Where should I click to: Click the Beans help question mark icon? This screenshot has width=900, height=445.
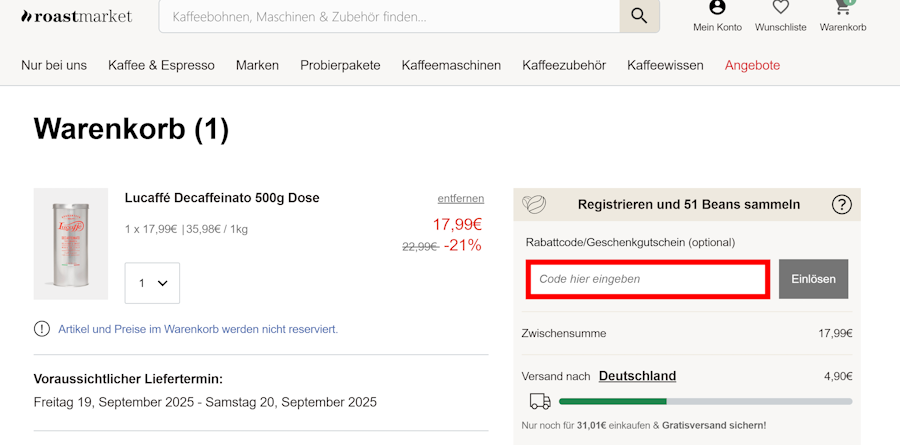point(841,204)
